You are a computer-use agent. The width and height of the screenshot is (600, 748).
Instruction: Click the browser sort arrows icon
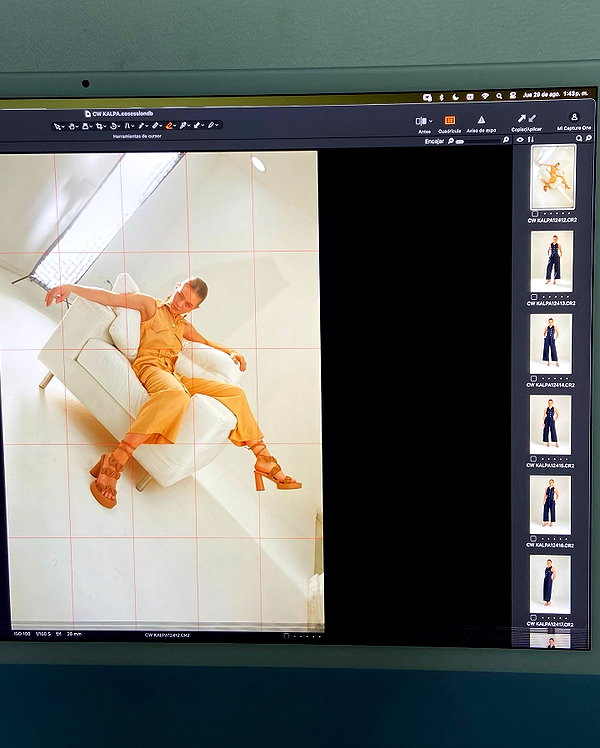point(531,139)
